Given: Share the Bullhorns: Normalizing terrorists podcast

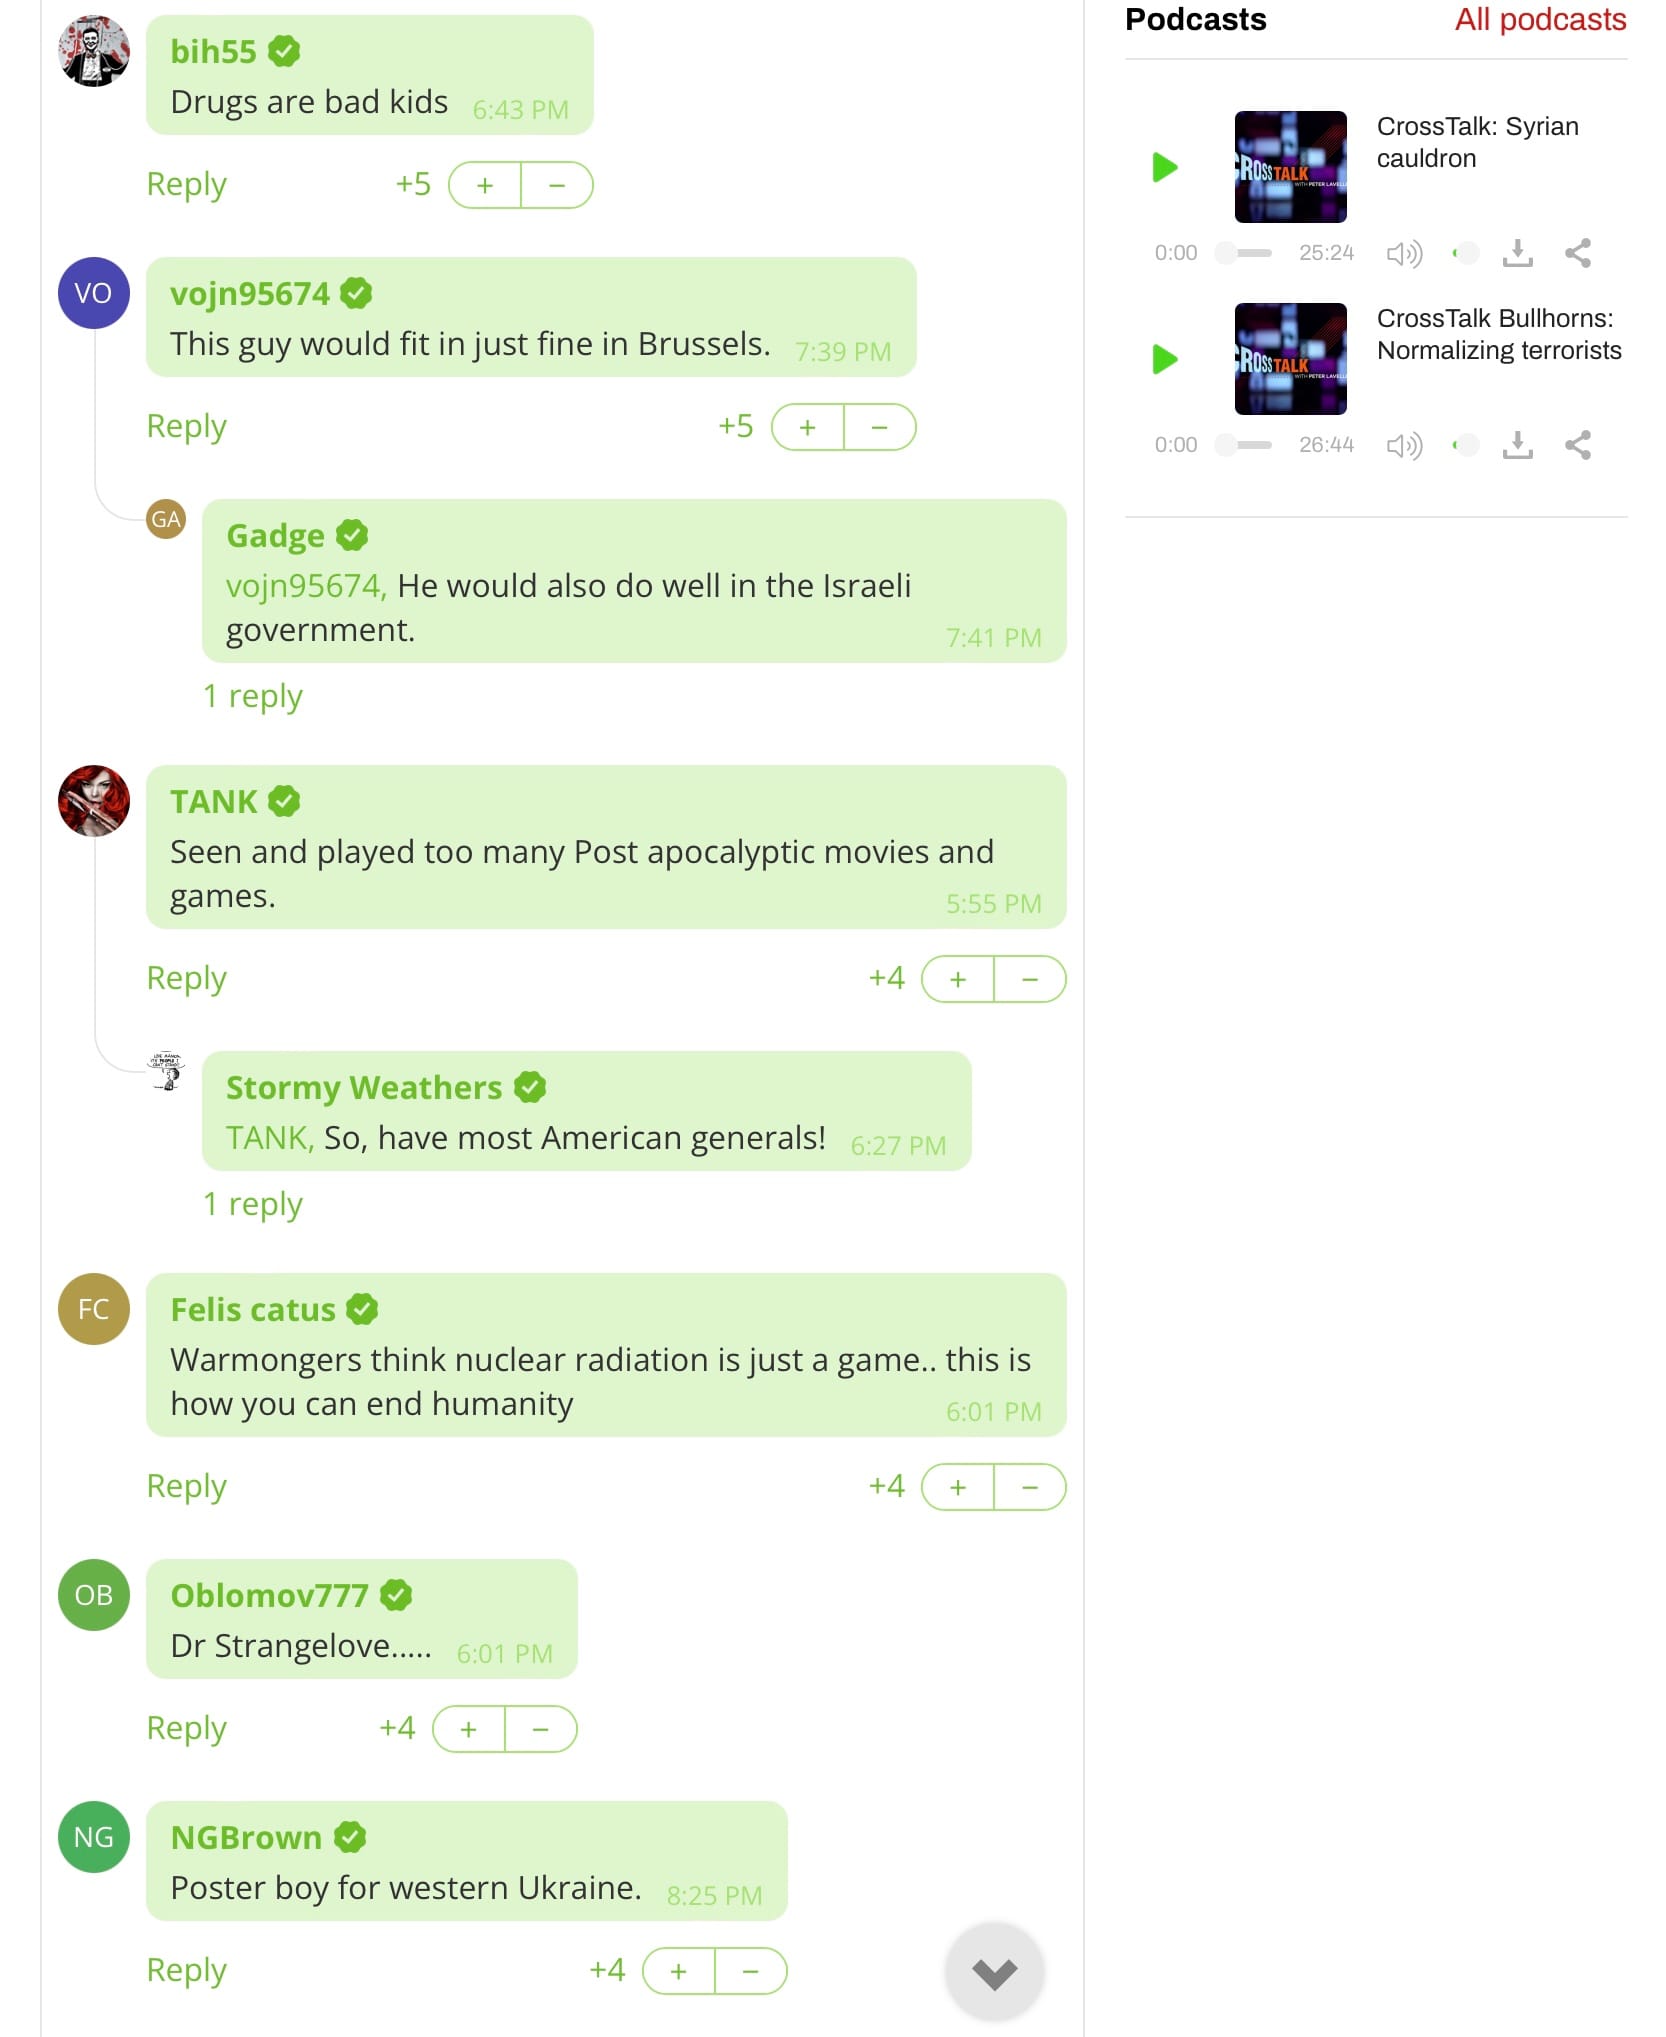Looking at the screenshot, I should 1578,445.
